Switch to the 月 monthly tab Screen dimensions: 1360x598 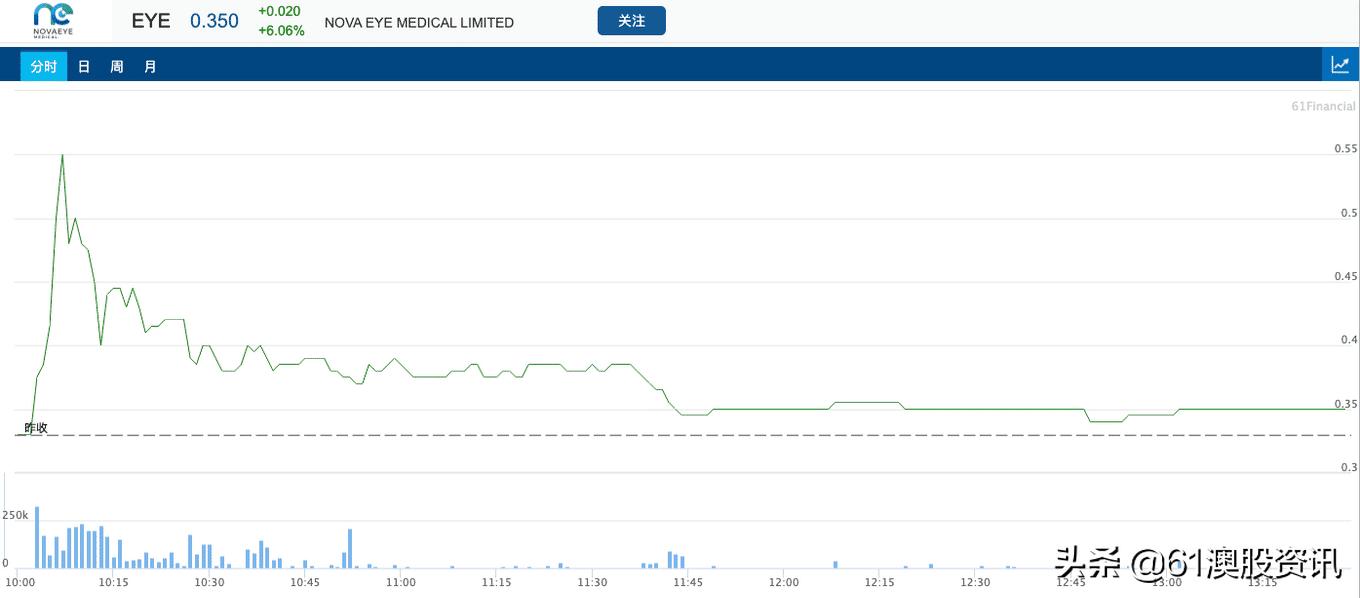click(x=150, y=67)
